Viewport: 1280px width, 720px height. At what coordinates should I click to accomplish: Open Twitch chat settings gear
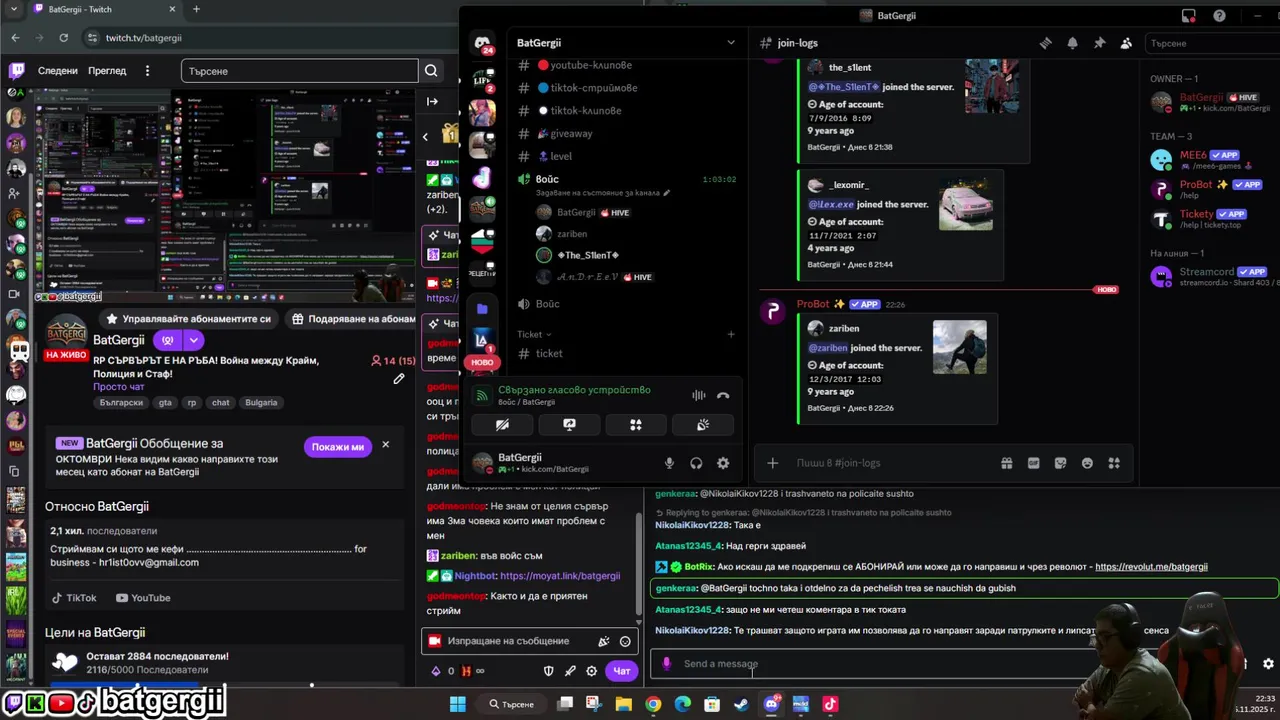tap(592, 671)
